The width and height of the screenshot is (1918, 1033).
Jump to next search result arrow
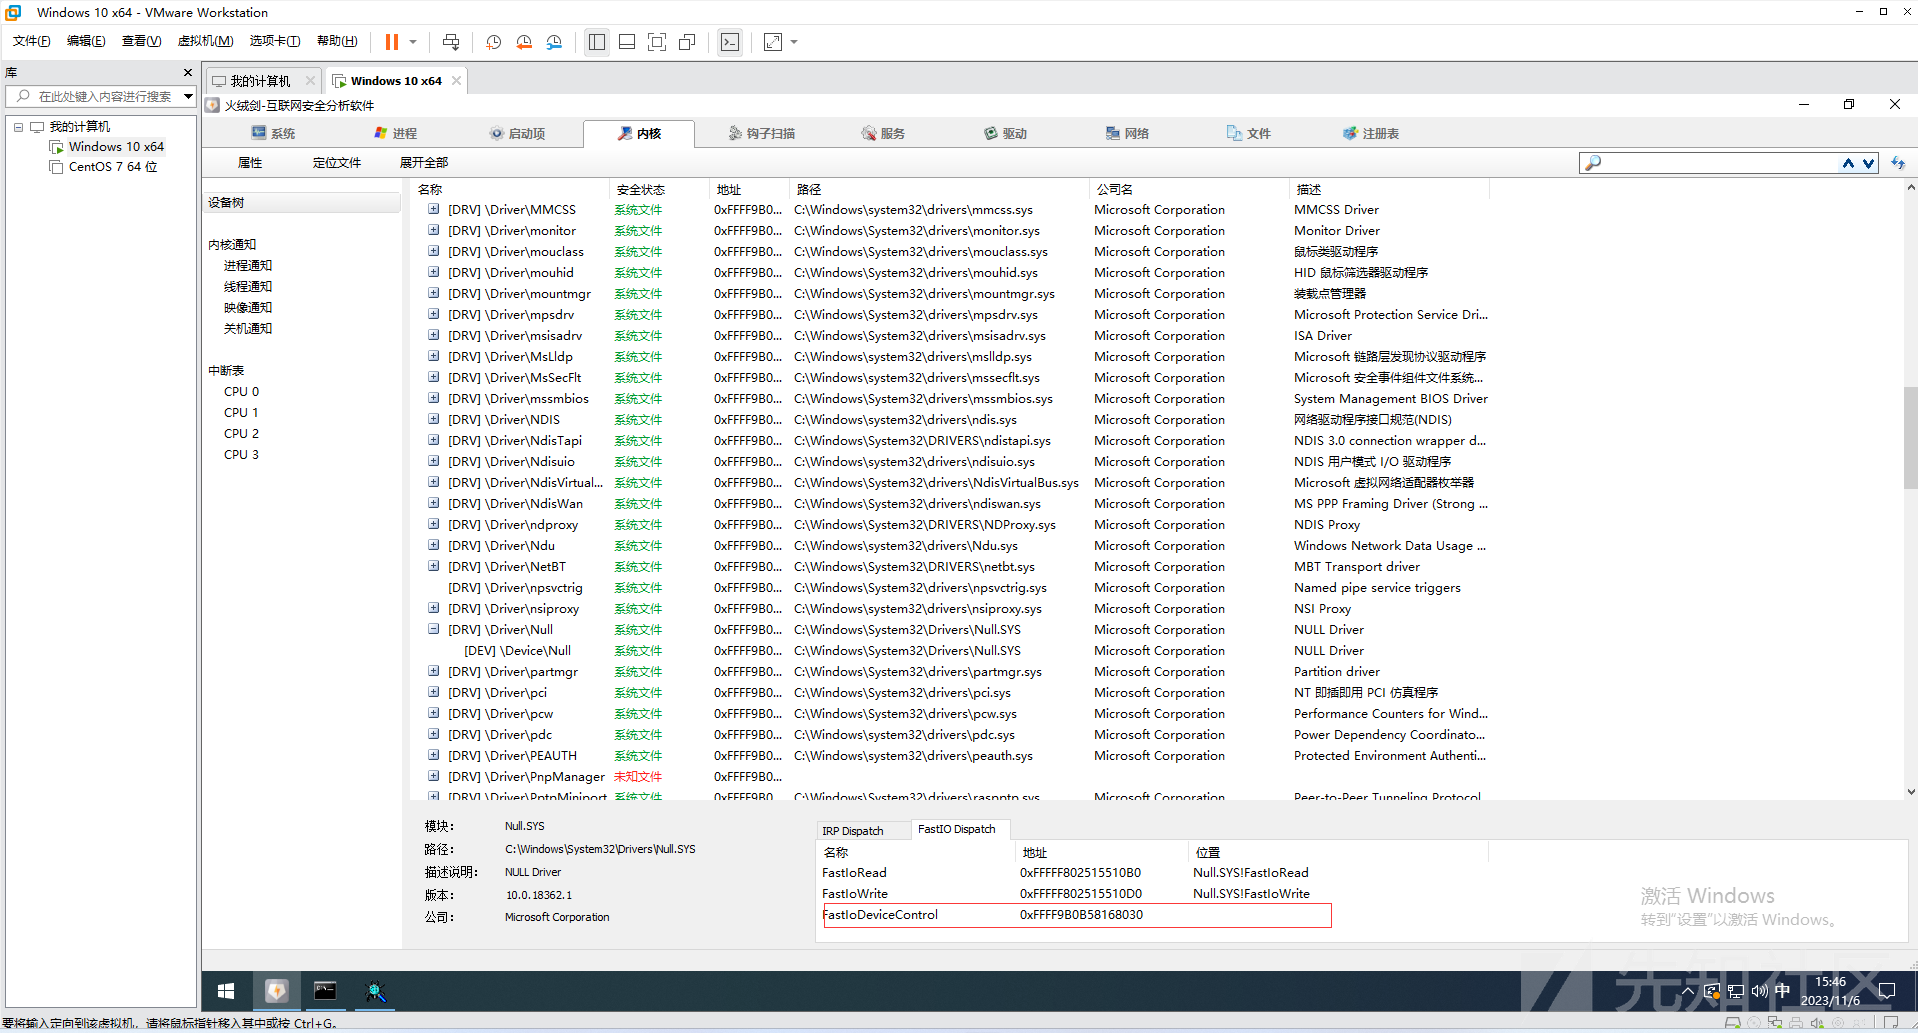(x=1867, y=163)
